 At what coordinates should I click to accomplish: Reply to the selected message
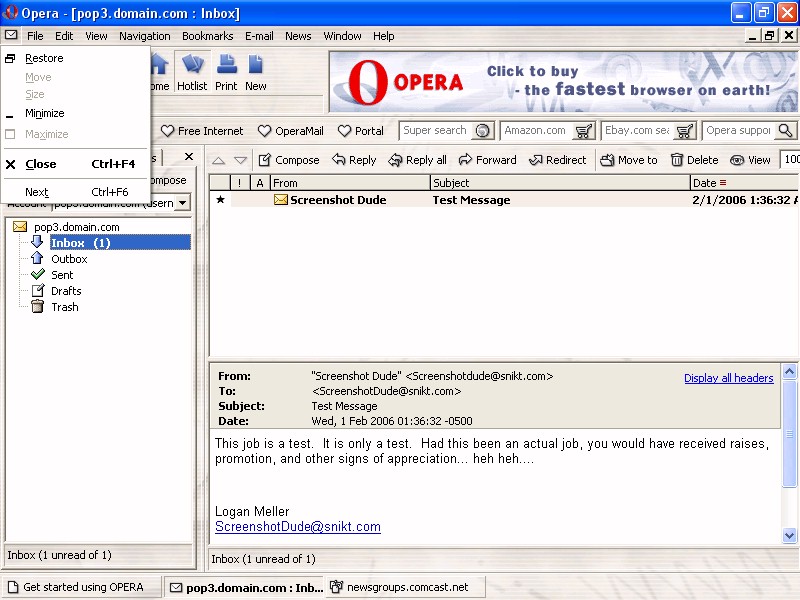[354, 160]
